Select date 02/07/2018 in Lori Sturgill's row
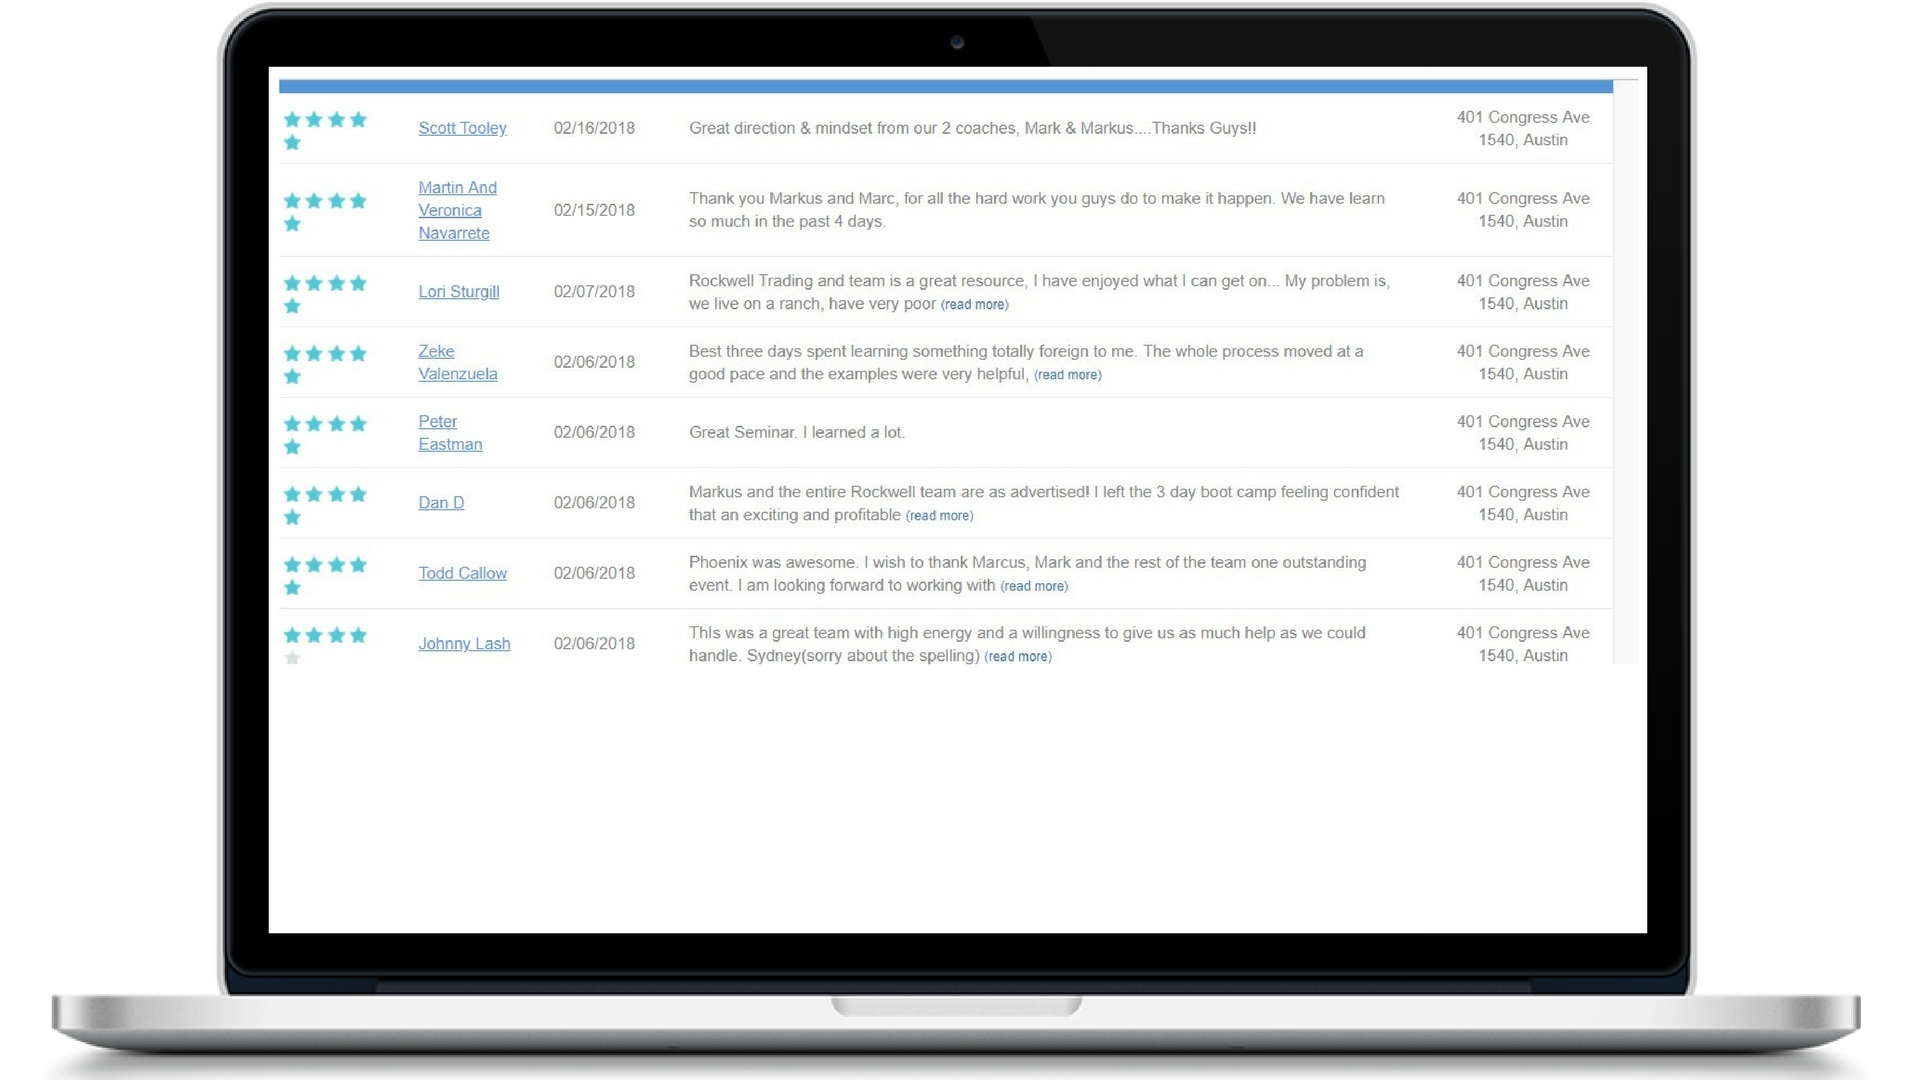Image resolution: width=1920 pixels, height=1080 pixels. click(594, 292)
